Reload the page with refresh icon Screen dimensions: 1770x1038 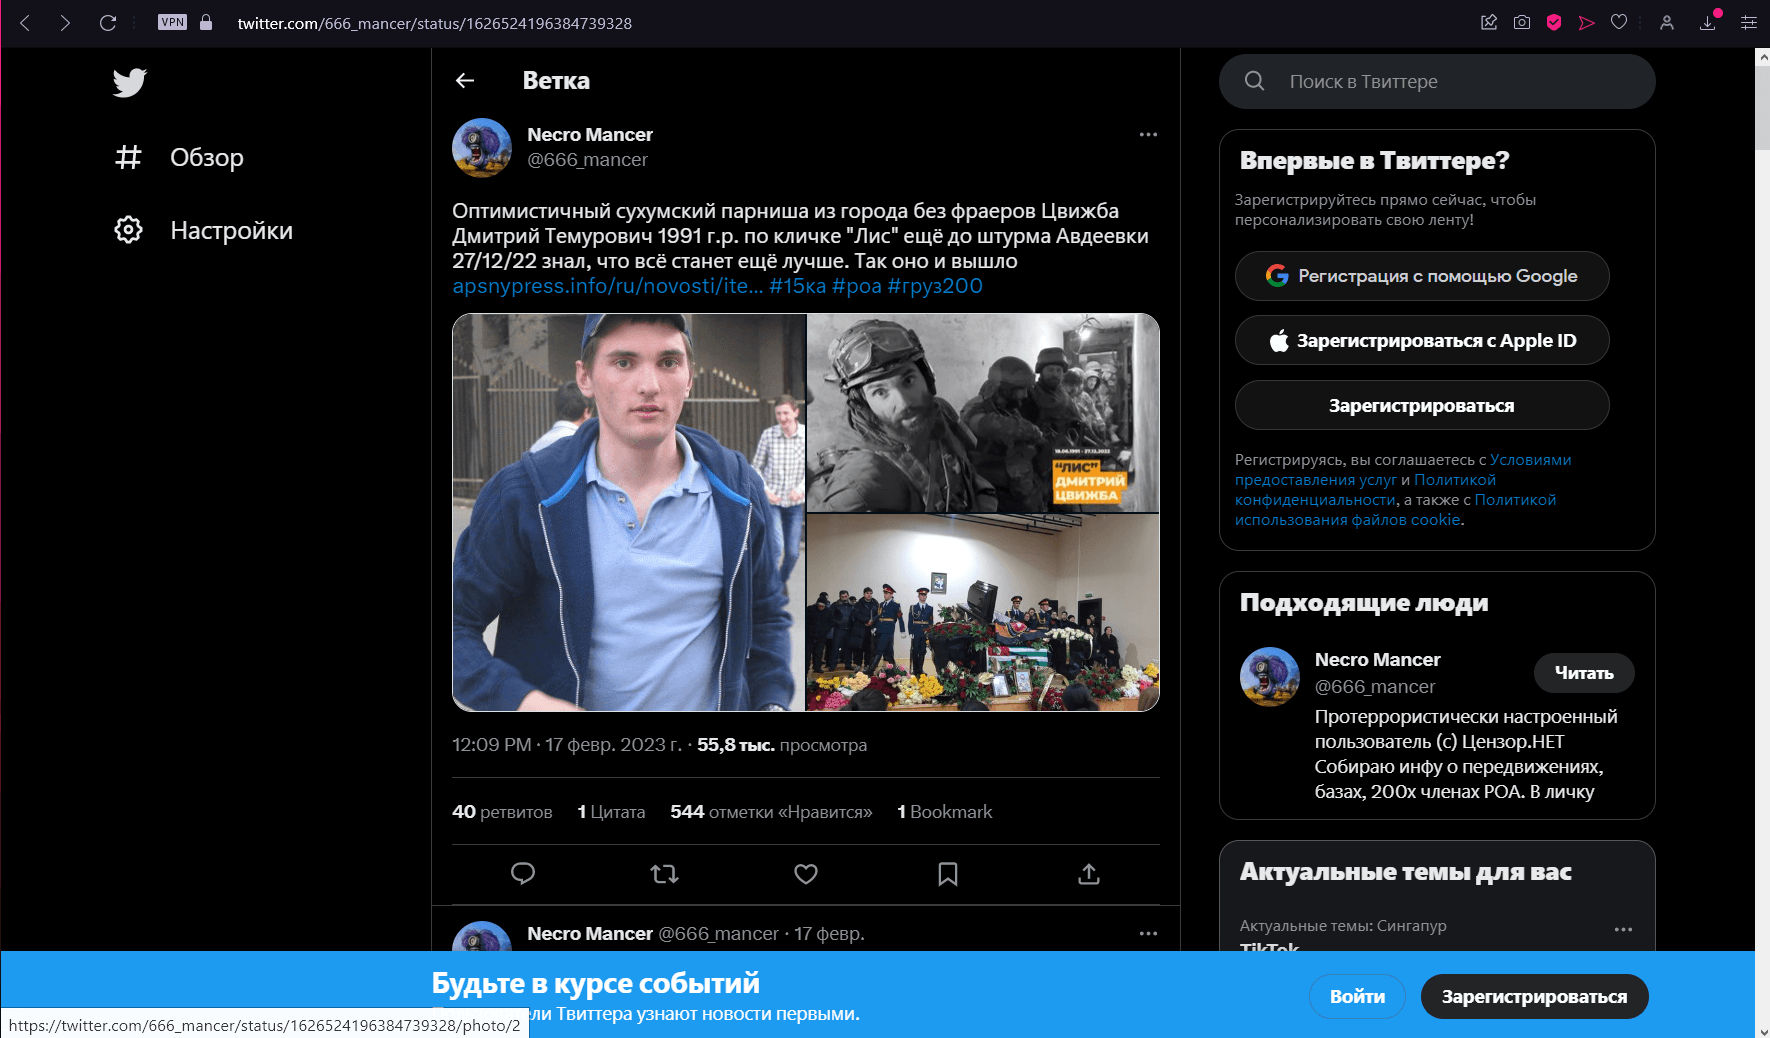pos(108,22)
